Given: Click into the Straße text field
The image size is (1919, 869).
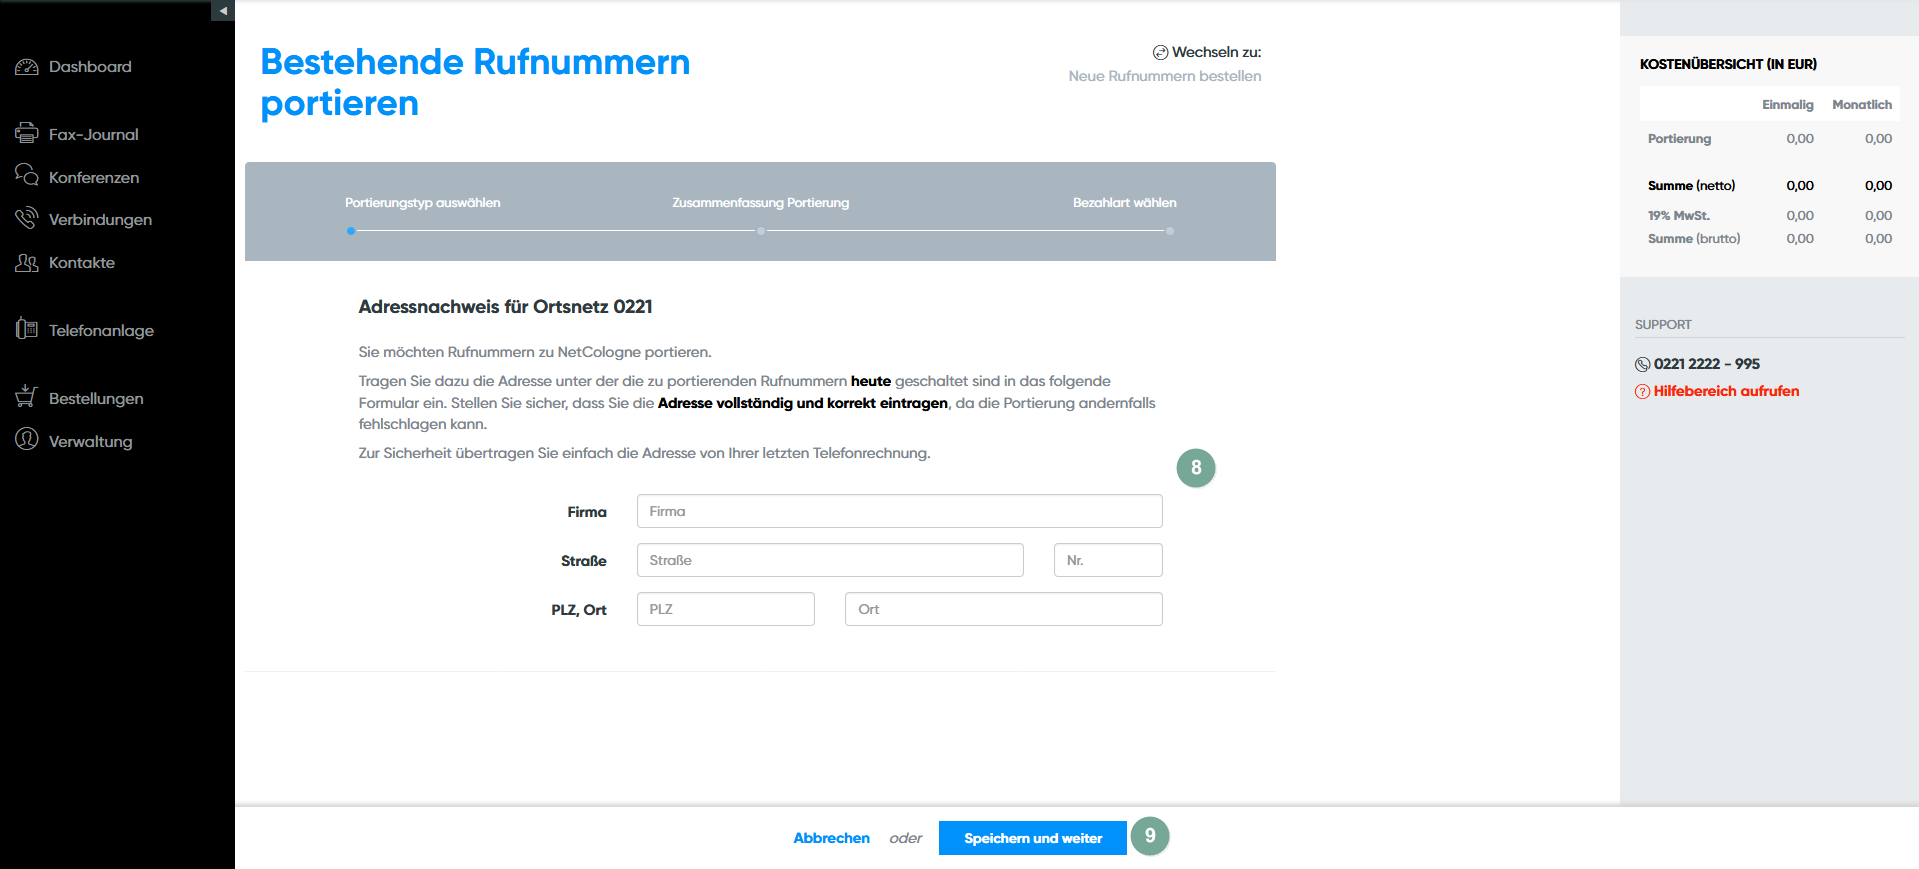Looking at the screenshot, I should coord(830,560).
